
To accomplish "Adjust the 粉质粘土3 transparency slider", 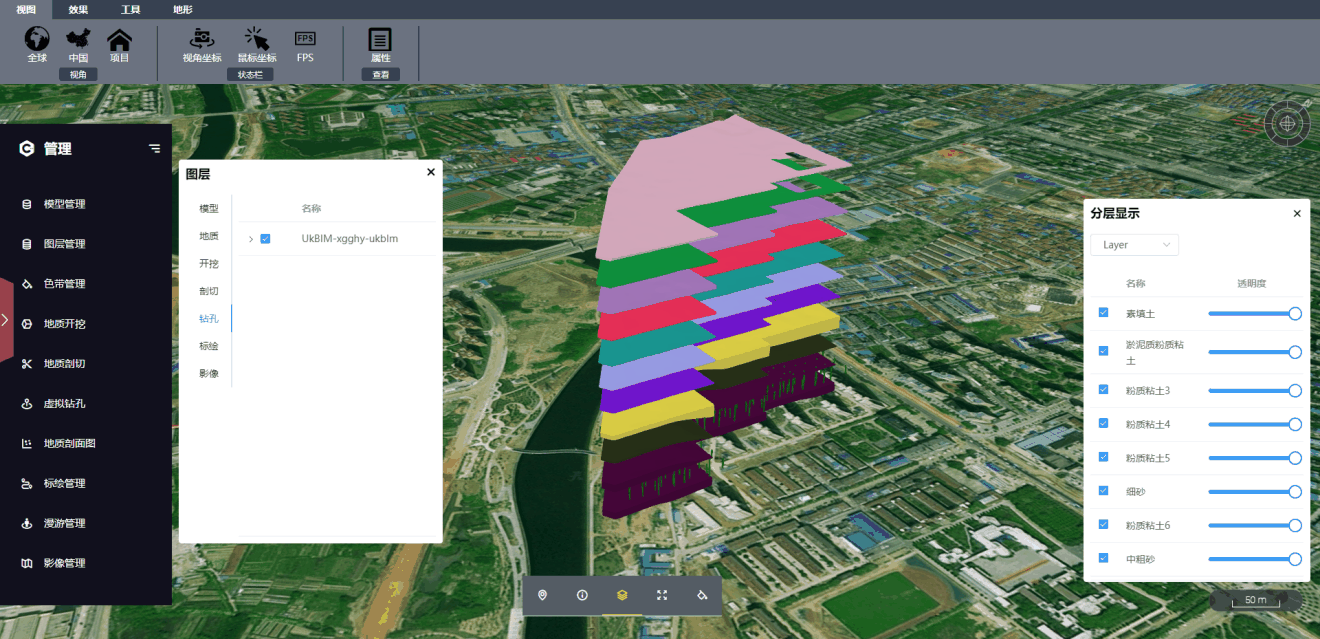I will point(1254,390).
